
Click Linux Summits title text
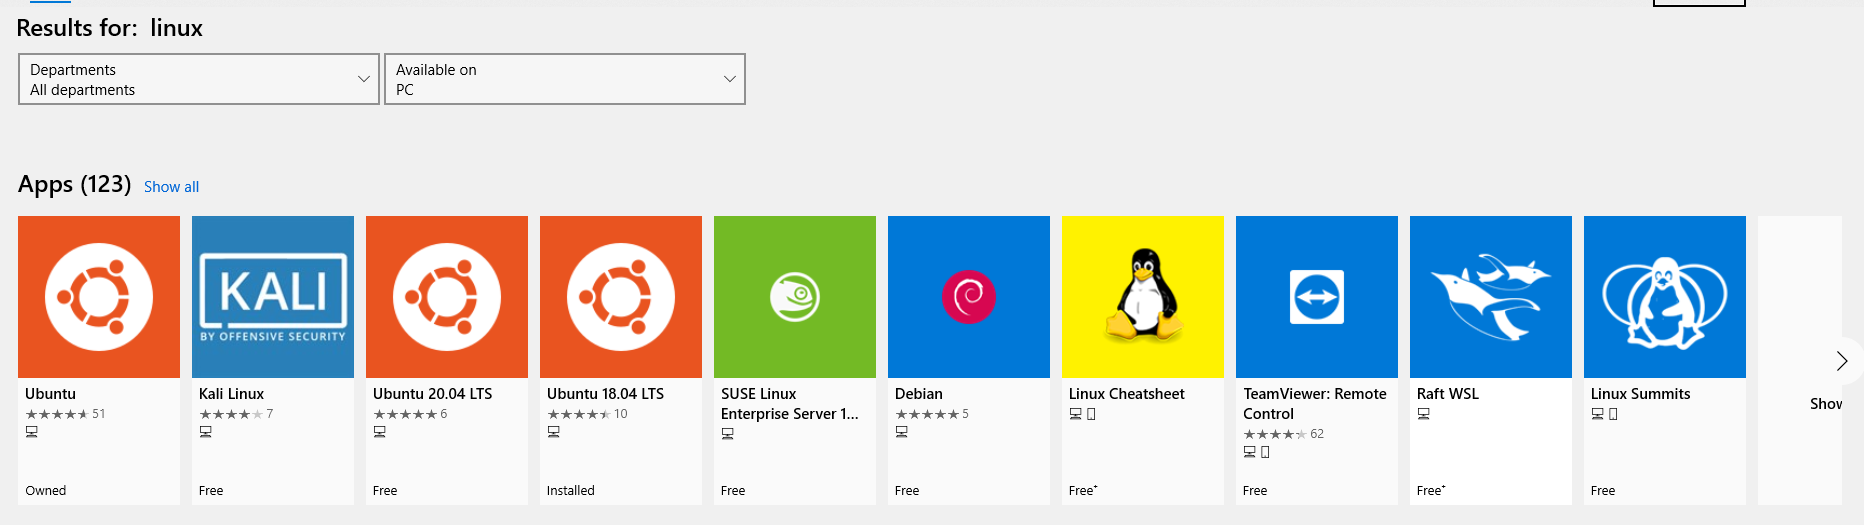coord(1641,394)
